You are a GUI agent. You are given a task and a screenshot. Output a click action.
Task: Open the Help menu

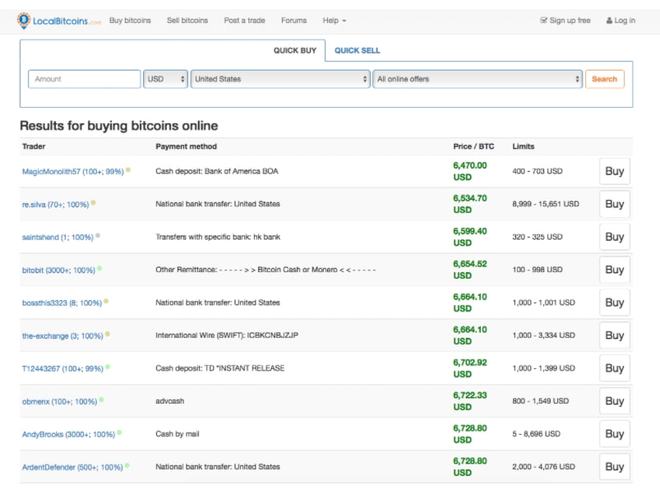click(x=334, y=20)
